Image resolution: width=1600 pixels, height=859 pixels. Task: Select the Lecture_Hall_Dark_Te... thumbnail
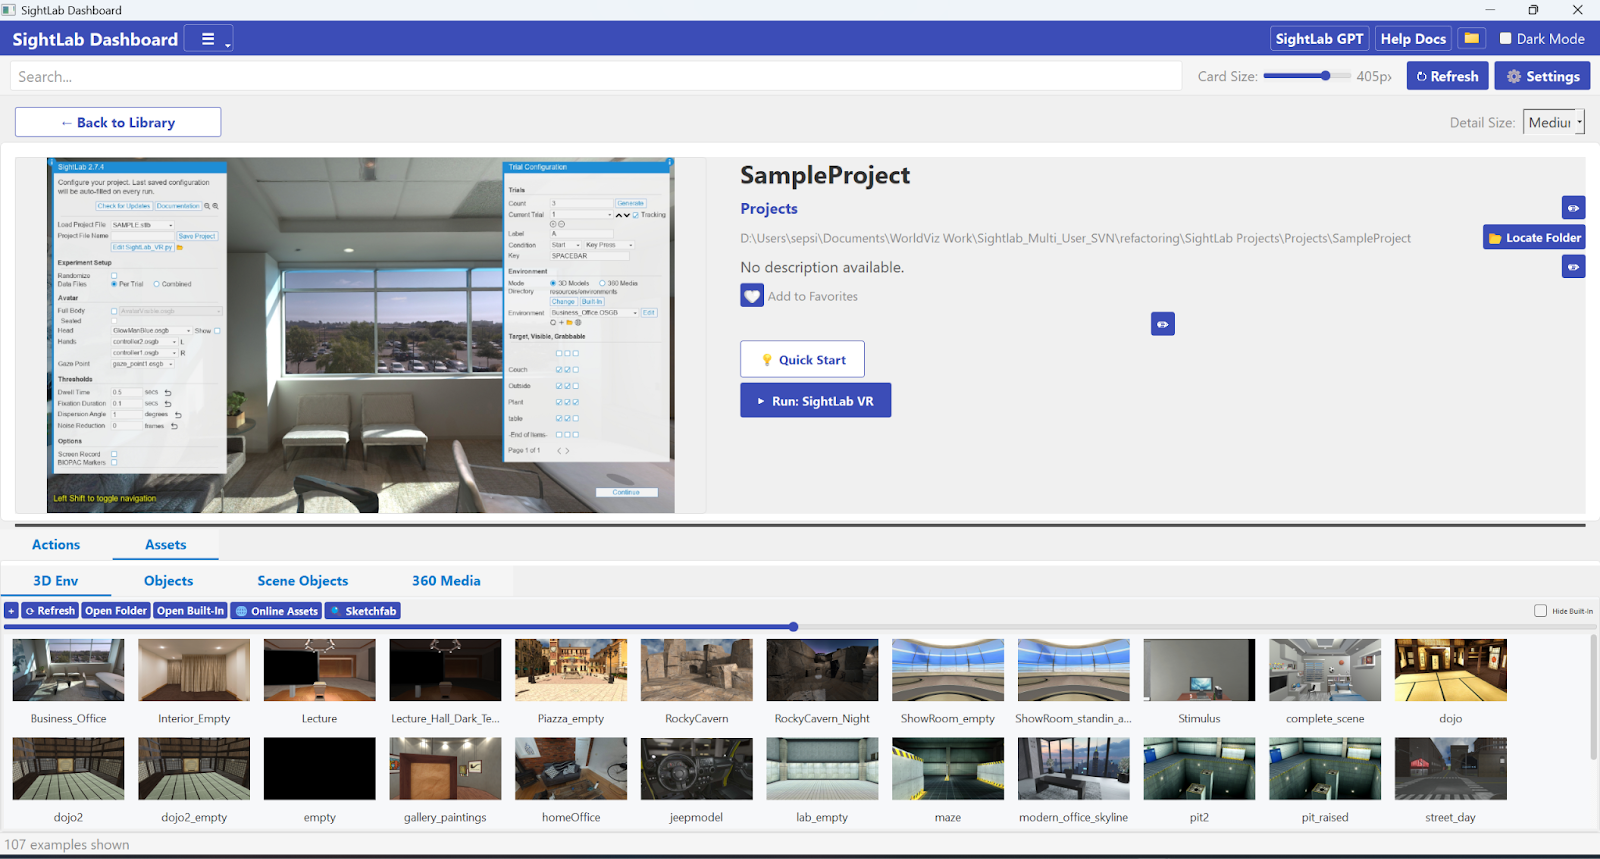click(445, 670)
